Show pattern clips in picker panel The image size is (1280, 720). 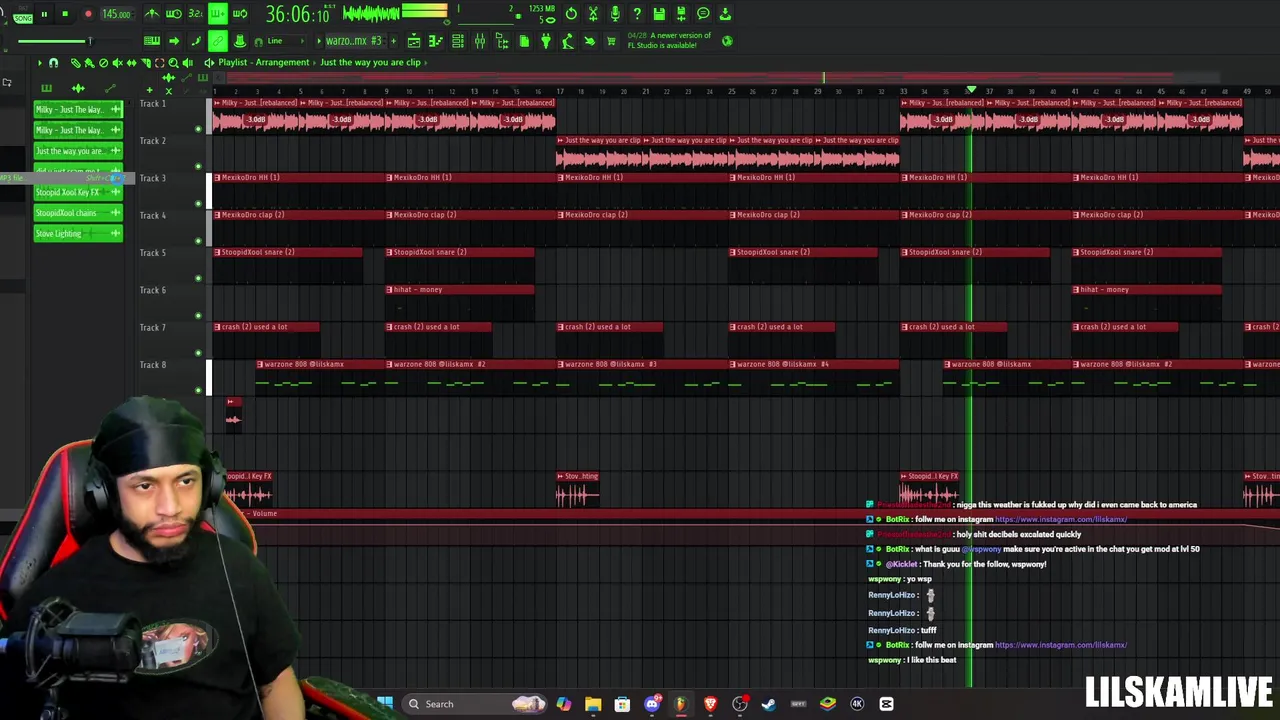(x=44, y=89)
